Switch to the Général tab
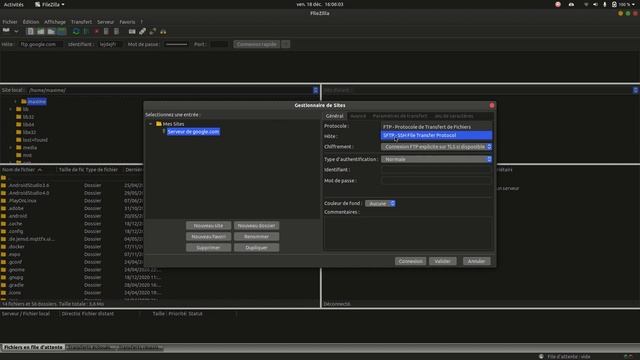Viewport: 640px width, 360px height. pyautogui.click(x=334, y=116)
